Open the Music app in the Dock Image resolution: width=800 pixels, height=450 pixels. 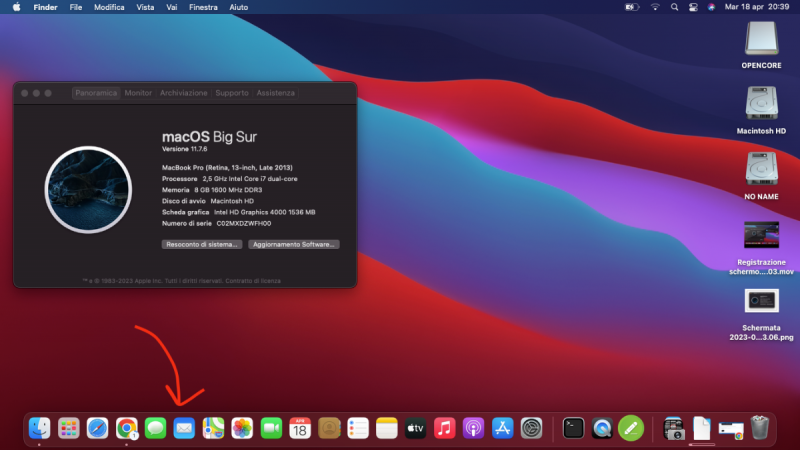pyautogui.click(x=445, y=428)
